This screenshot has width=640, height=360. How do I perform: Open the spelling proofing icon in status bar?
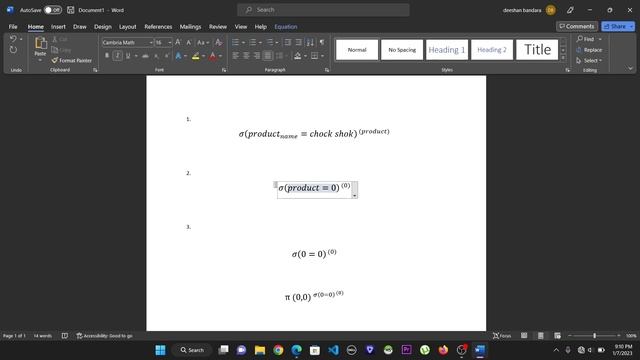pyautogui.click(x=64, y=336)
